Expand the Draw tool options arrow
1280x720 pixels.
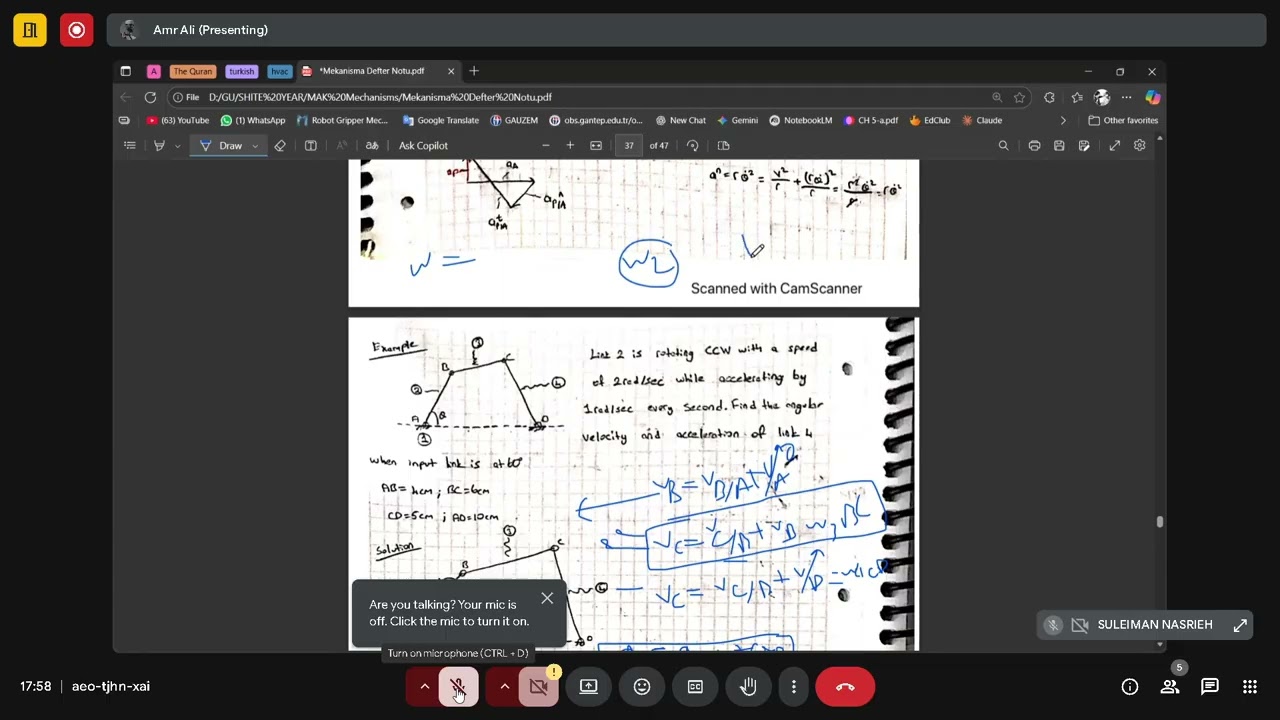tap(255, 146)
